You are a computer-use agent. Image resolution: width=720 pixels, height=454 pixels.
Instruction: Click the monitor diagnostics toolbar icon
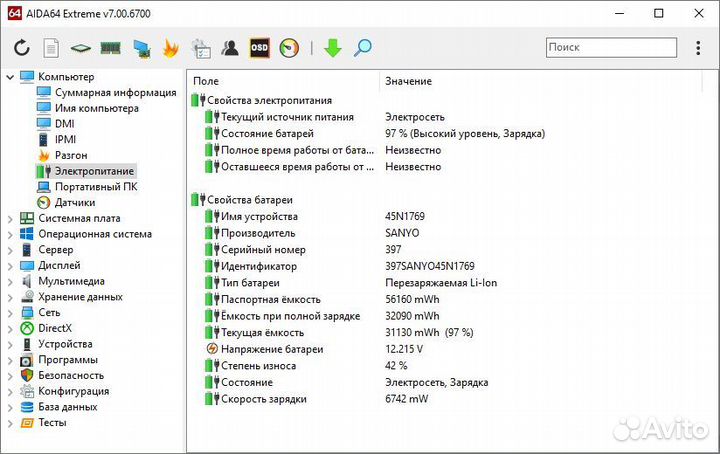pos(142,49)
